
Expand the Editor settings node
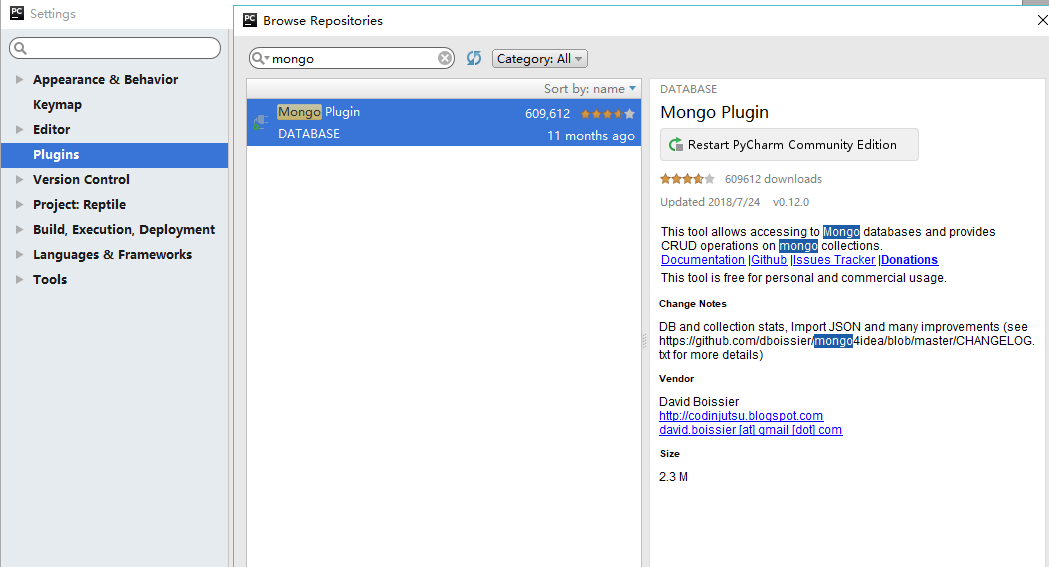click(x=19, y=129)
